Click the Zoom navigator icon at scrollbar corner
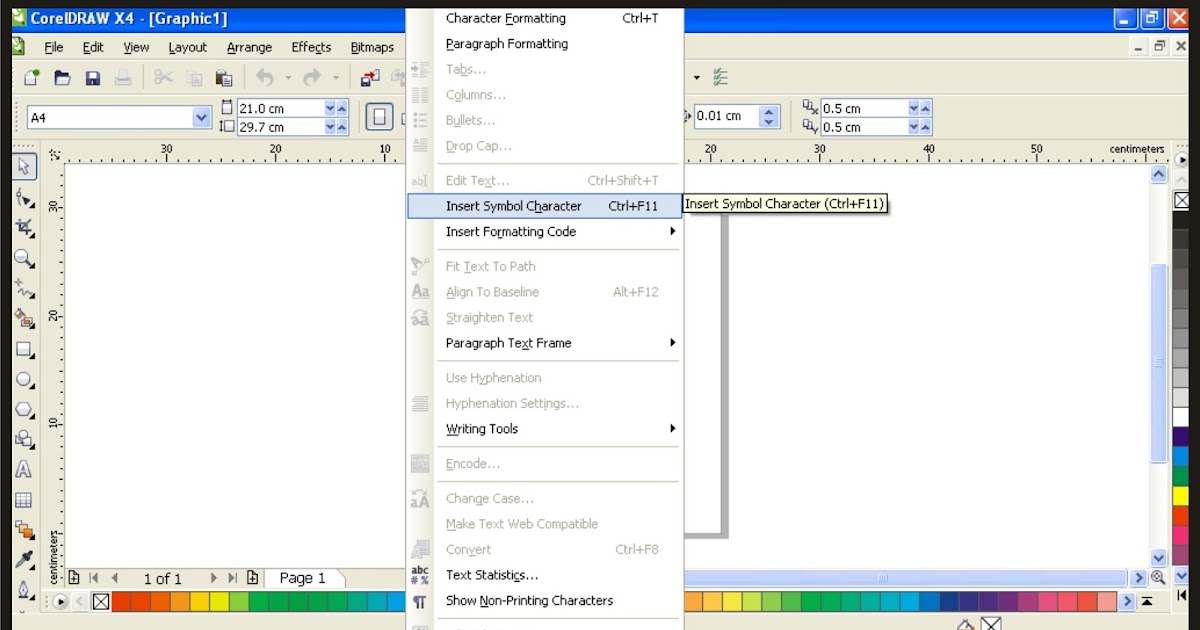Viewport: 1200px width, 630px height. [x=1158, y=577]
